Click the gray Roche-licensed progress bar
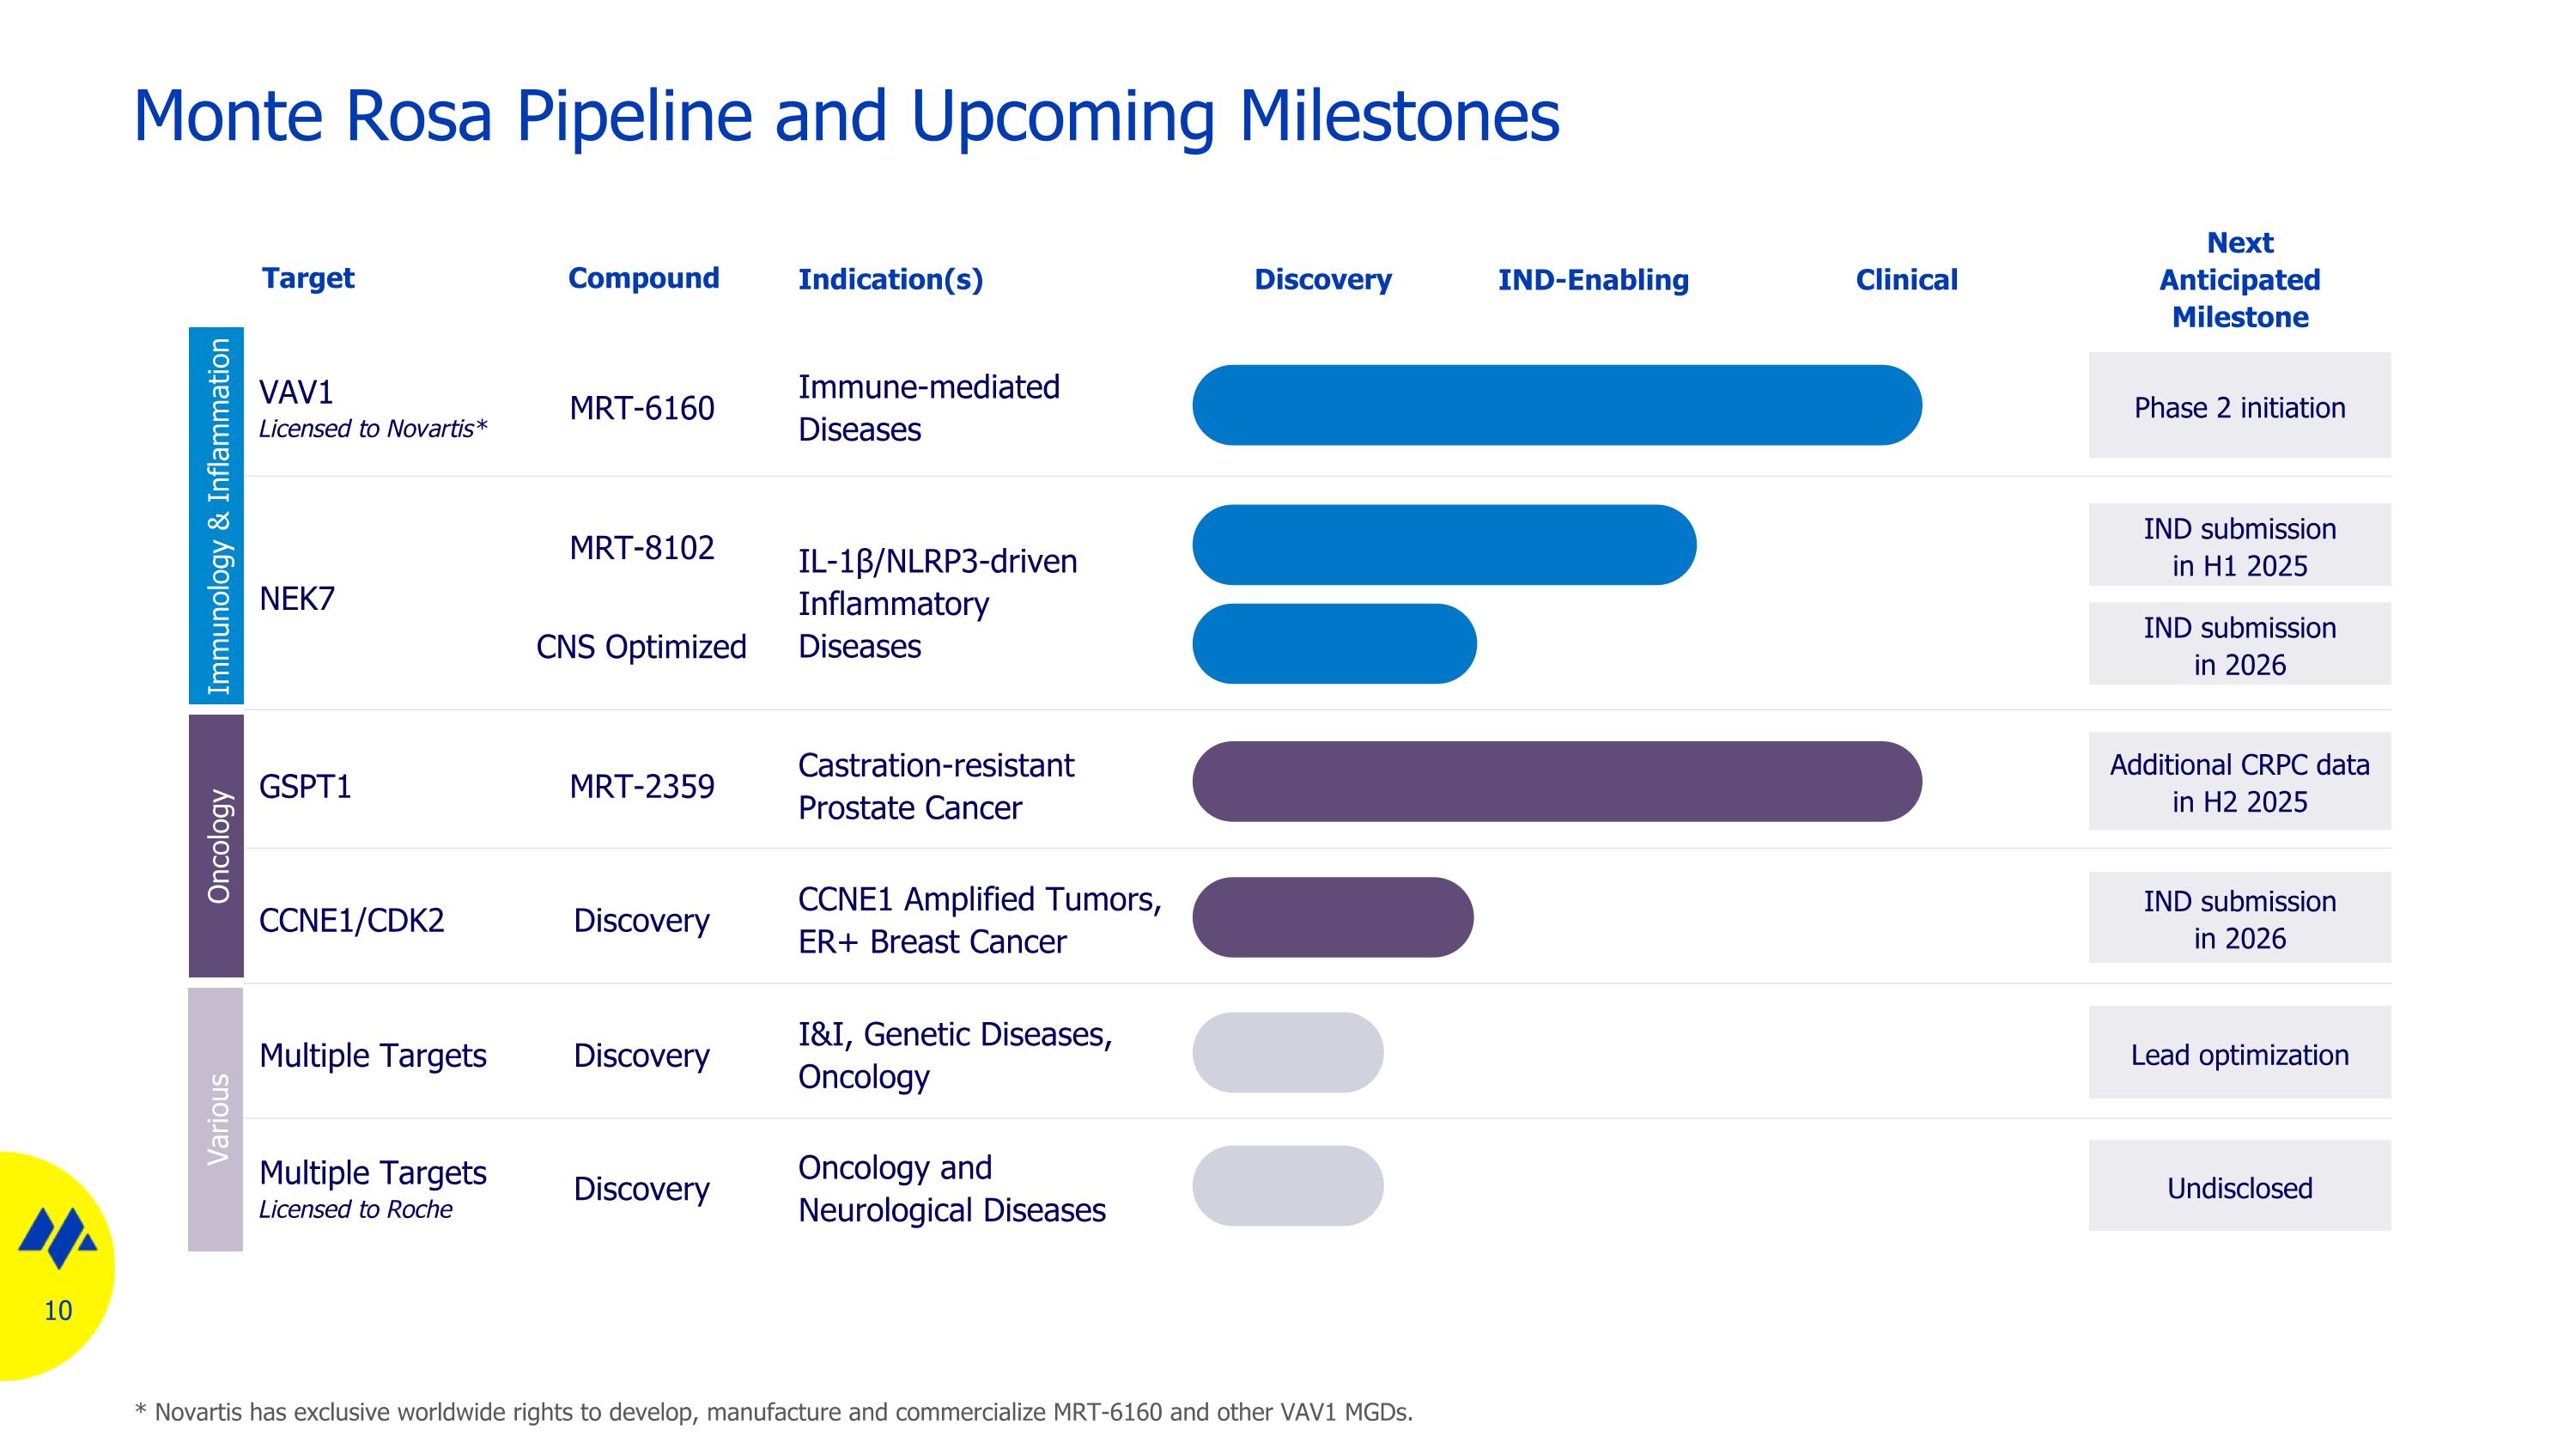 pyautogui.click(x=1287, y=1186)
